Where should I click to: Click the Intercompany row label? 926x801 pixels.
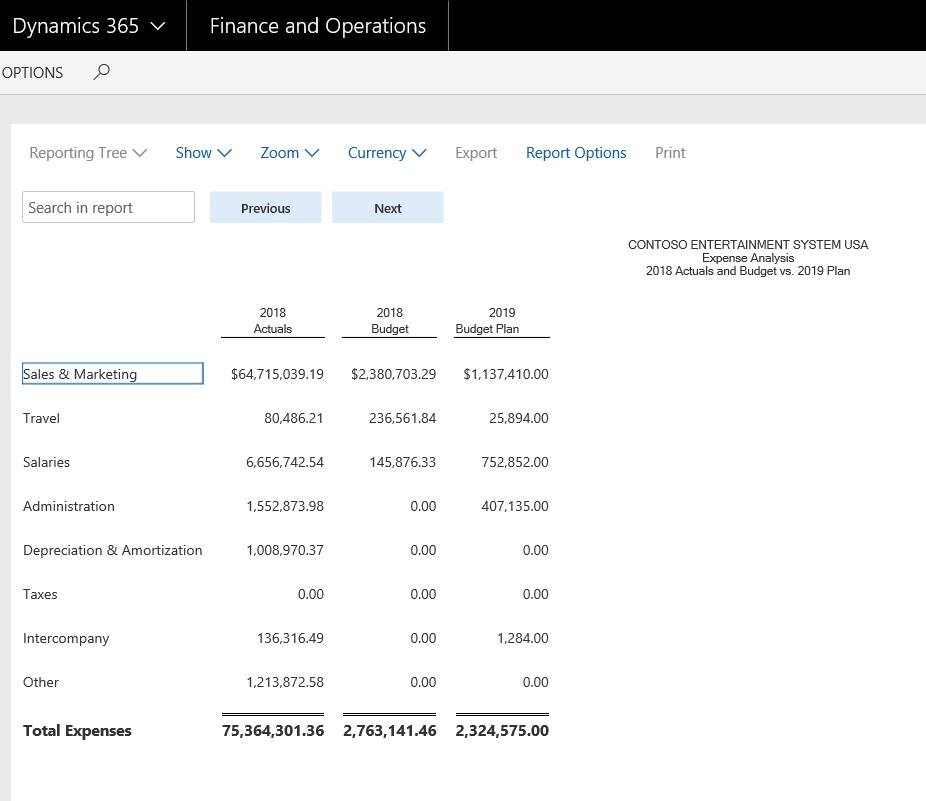[x=66, y=638]
